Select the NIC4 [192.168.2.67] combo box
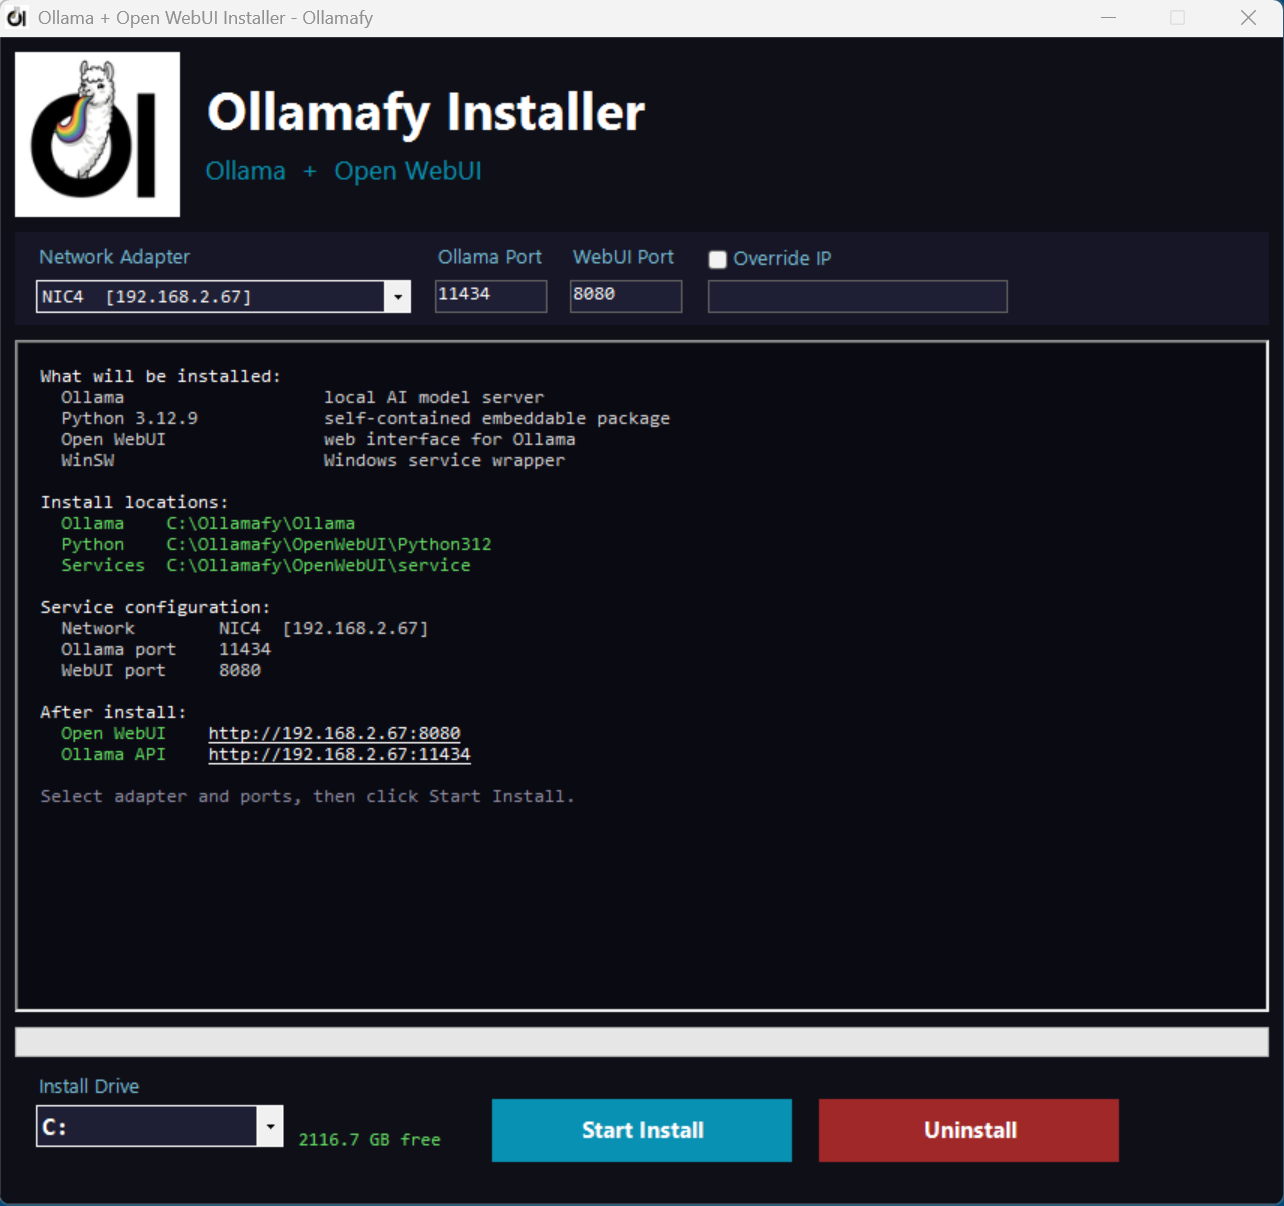 223,297
